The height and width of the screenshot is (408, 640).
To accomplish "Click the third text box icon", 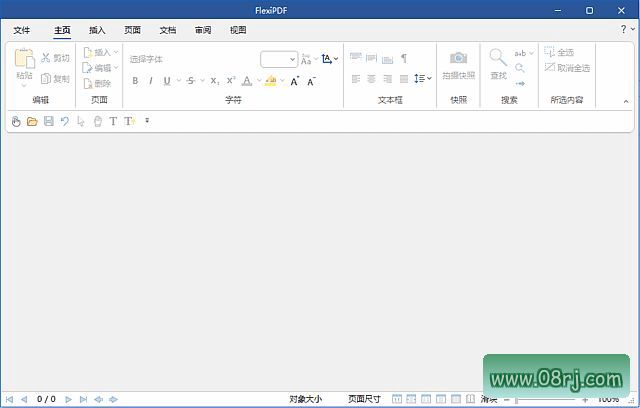I will [387, 59].
